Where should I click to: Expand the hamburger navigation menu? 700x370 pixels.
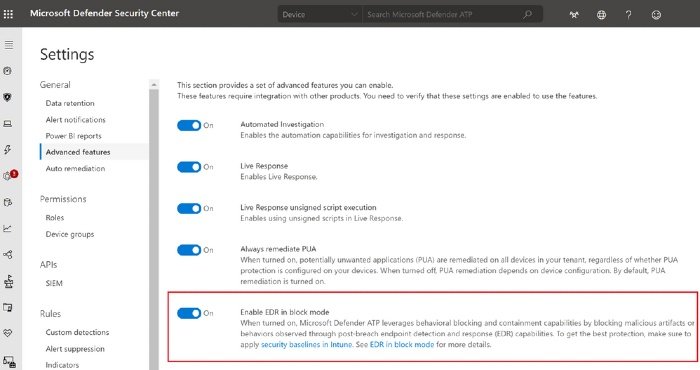(8, 45)
